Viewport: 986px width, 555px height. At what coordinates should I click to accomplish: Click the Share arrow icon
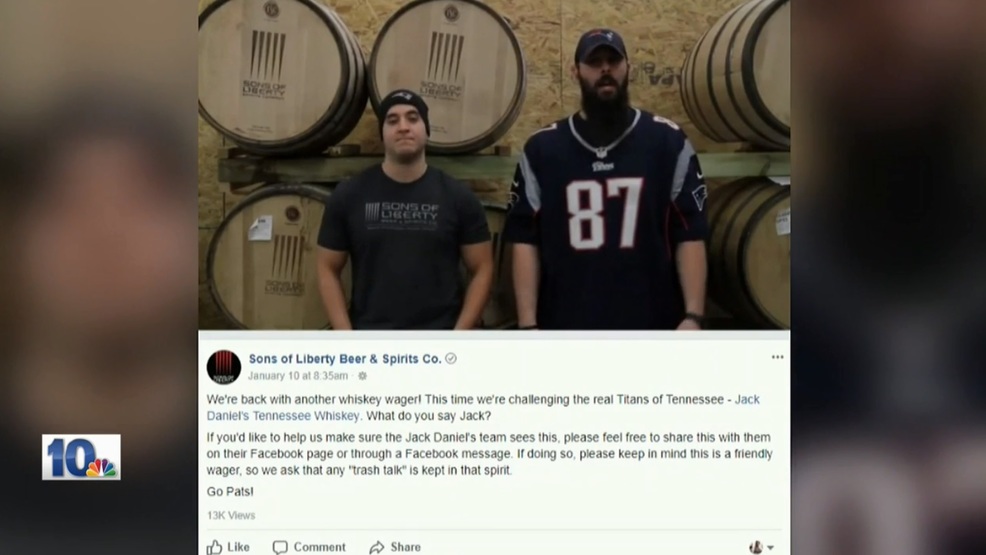click(377, 547)
